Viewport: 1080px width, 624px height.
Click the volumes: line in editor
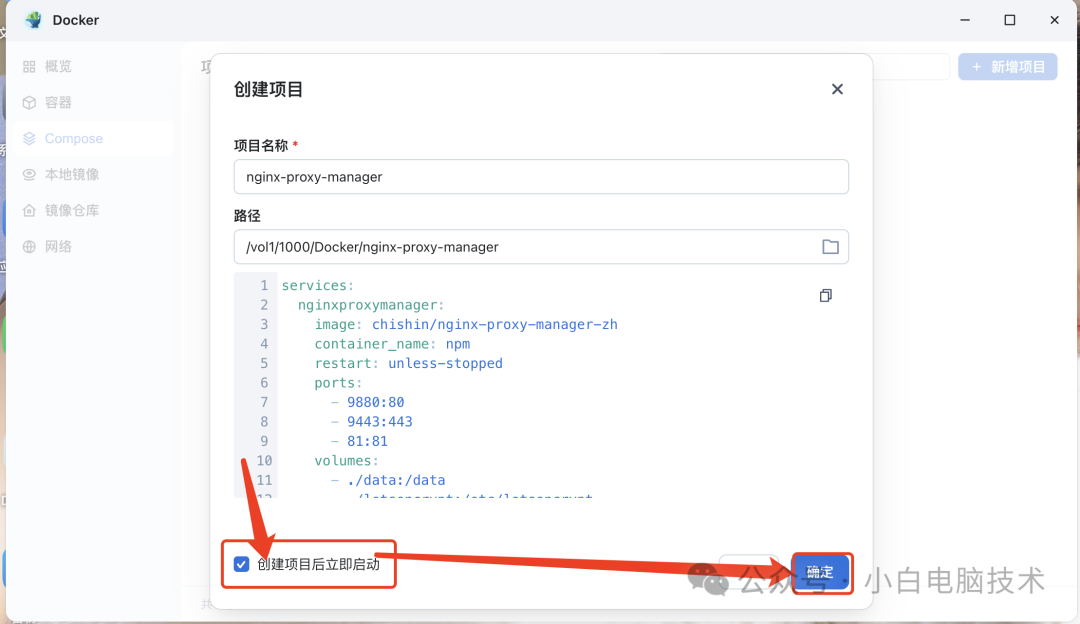coord(346,461)
